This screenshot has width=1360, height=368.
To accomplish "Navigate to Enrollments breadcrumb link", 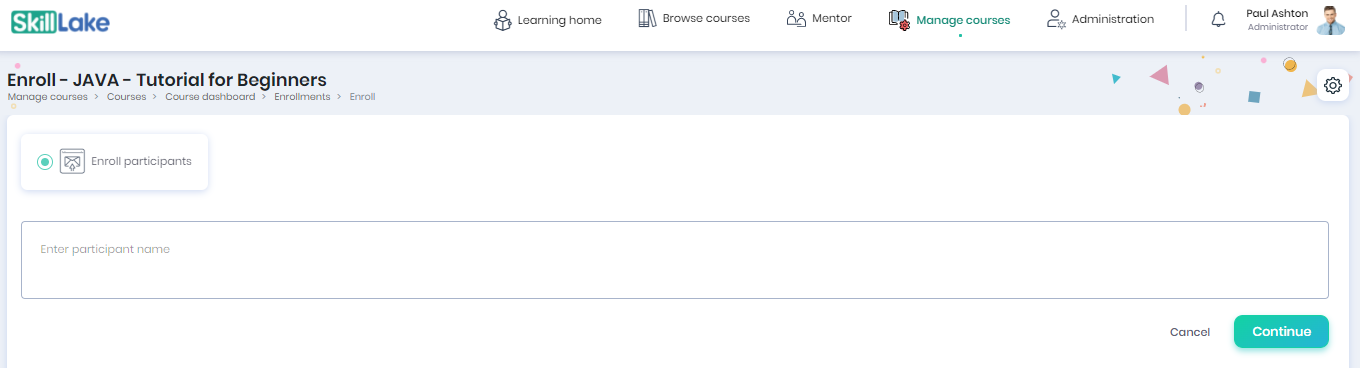I will (x=302, y=97).
